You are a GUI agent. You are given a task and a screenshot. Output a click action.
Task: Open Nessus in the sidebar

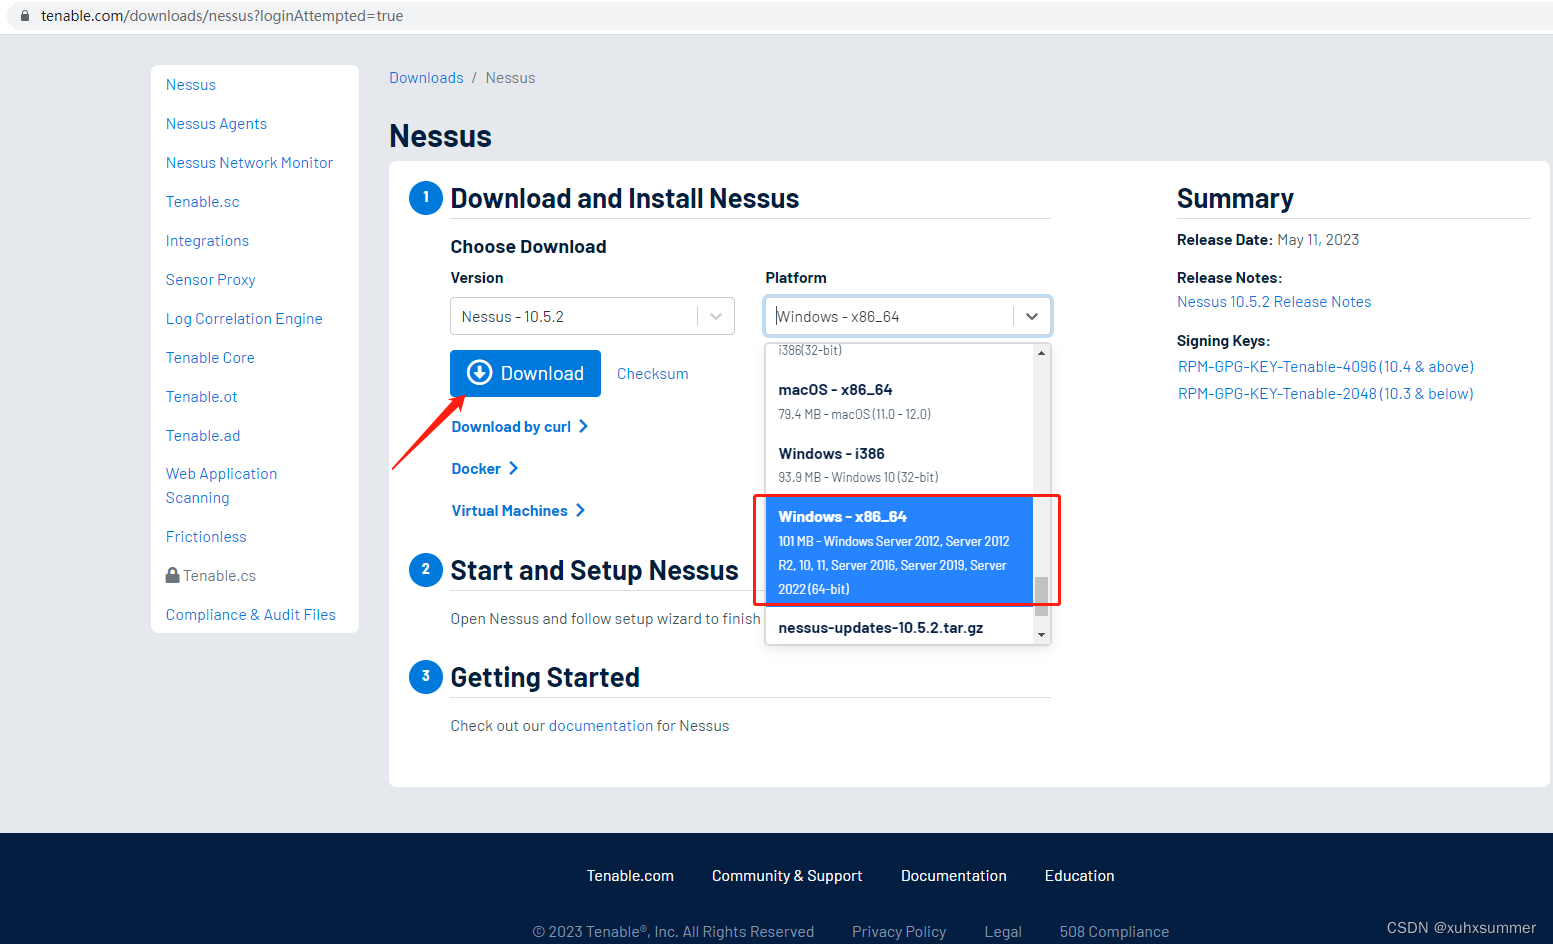pos(191,85)
